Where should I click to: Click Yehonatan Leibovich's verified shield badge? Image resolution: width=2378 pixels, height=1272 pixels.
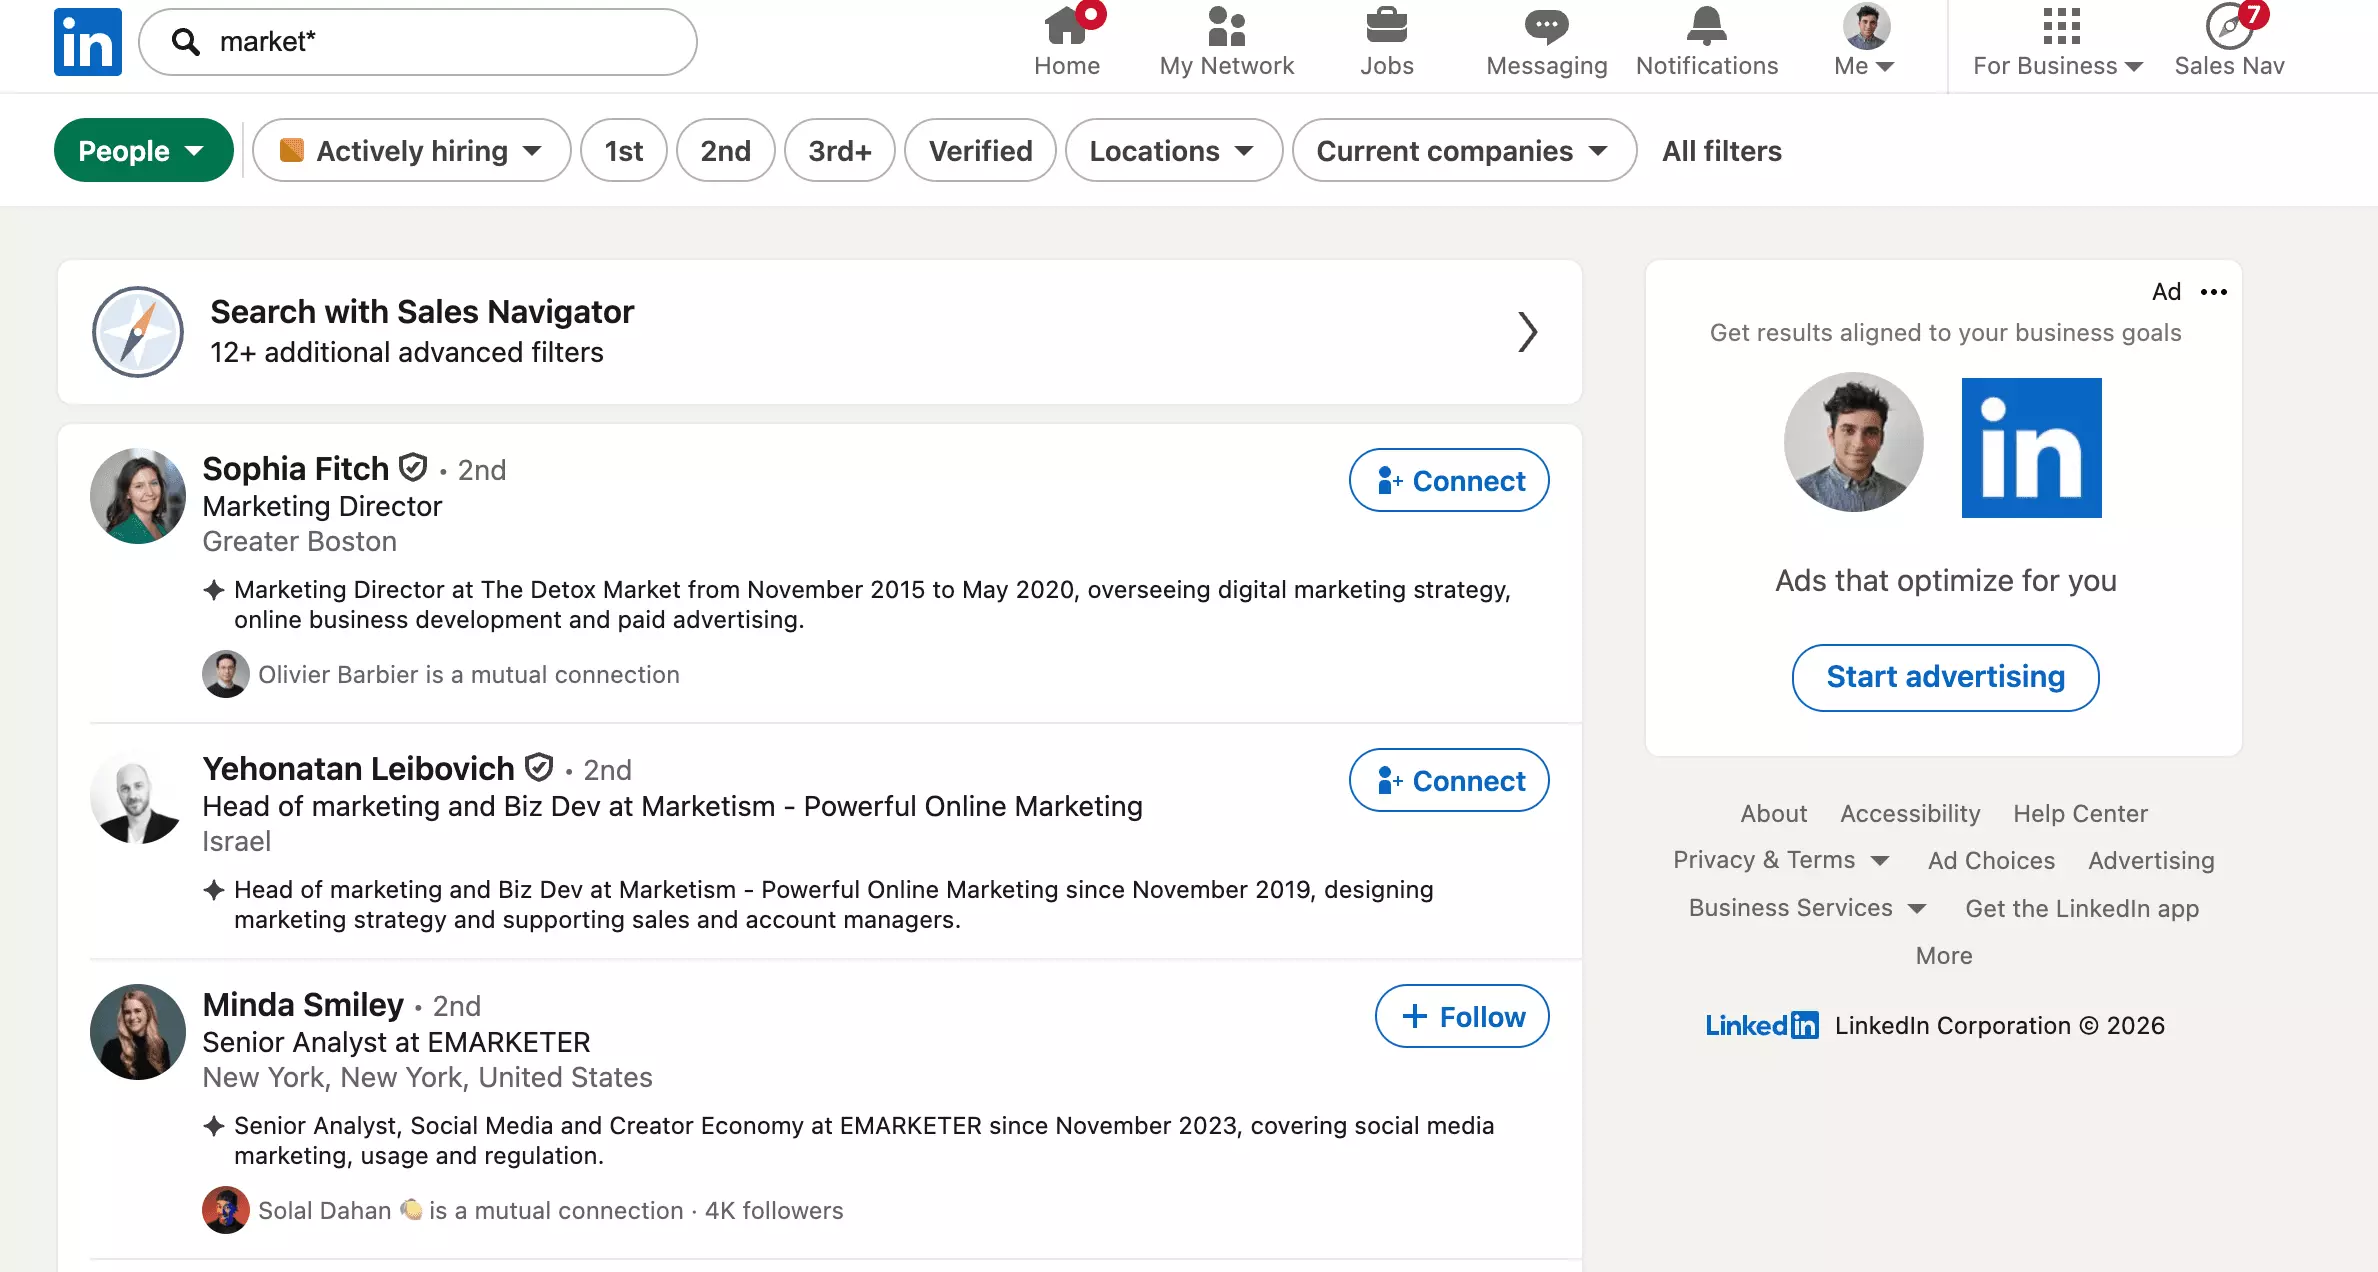539,768
